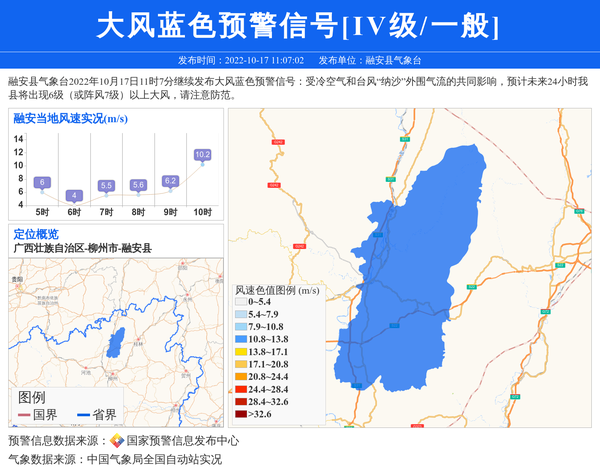Click the 定位概览 section heading
The height and width of the screenshot is (471, 600).
(36, 234)
